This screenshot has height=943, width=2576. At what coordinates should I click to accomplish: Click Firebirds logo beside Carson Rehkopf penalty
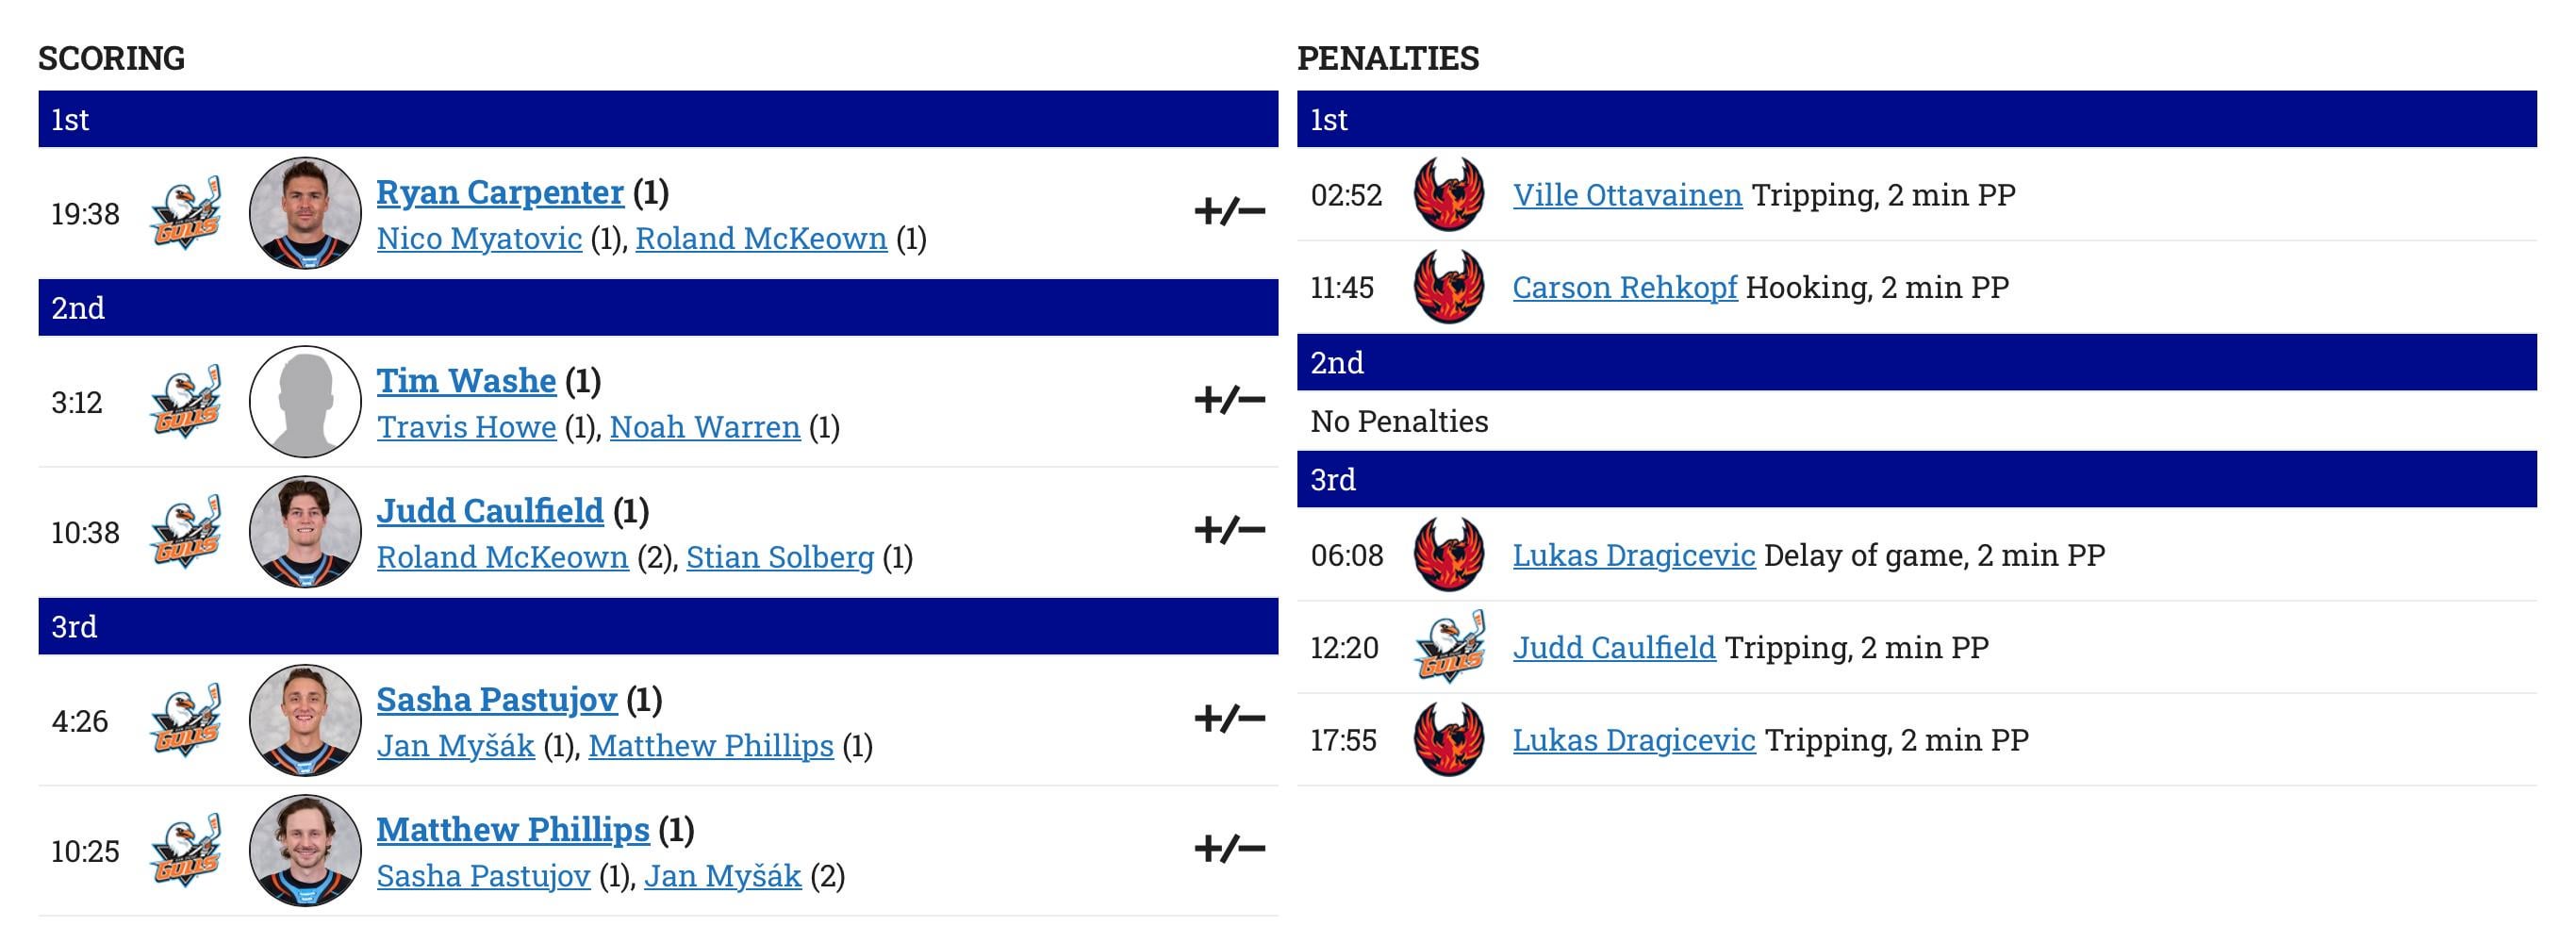coord(1448,287)
